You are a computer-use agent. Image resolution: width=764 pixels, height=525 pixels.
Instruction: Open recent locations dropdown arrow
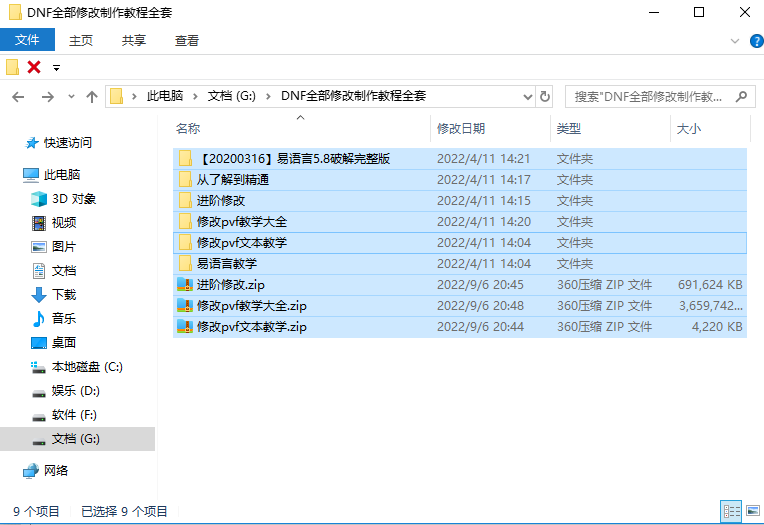(x=71, y=97)
